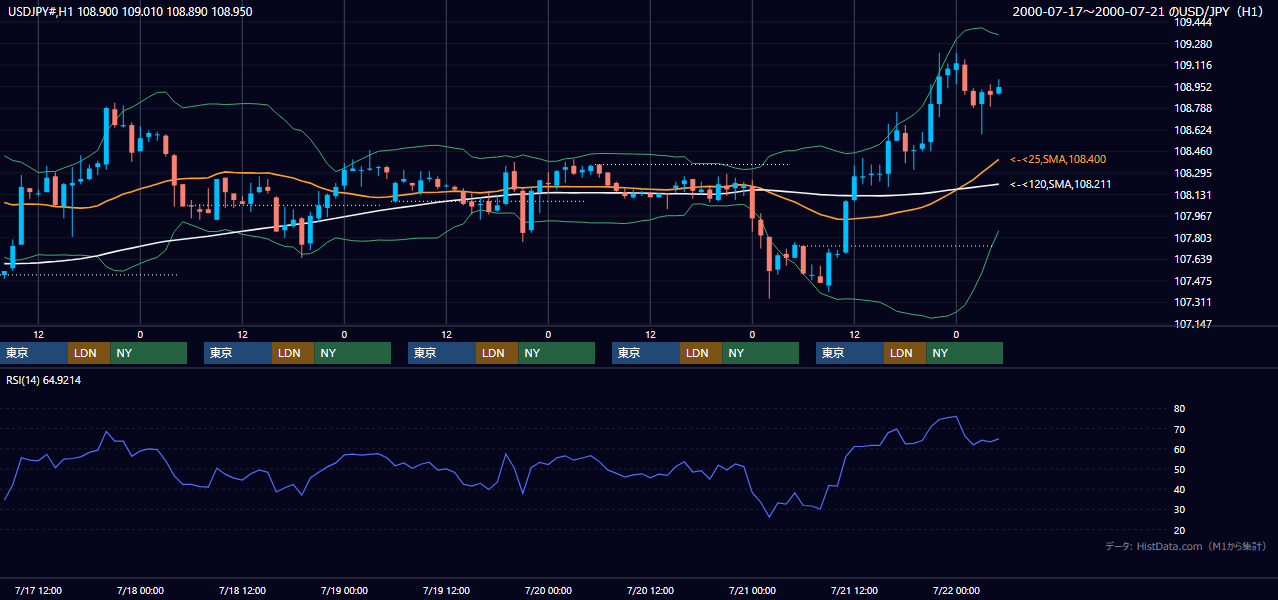Click the RSI scale value 40

[1180, 490]
